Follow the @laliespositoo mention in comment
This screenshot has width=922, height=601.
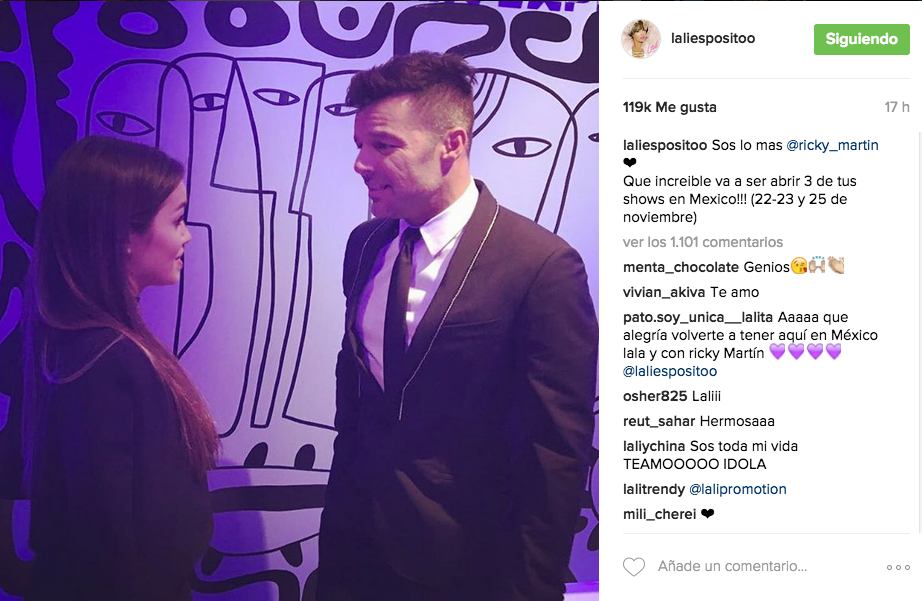point(670,372)
